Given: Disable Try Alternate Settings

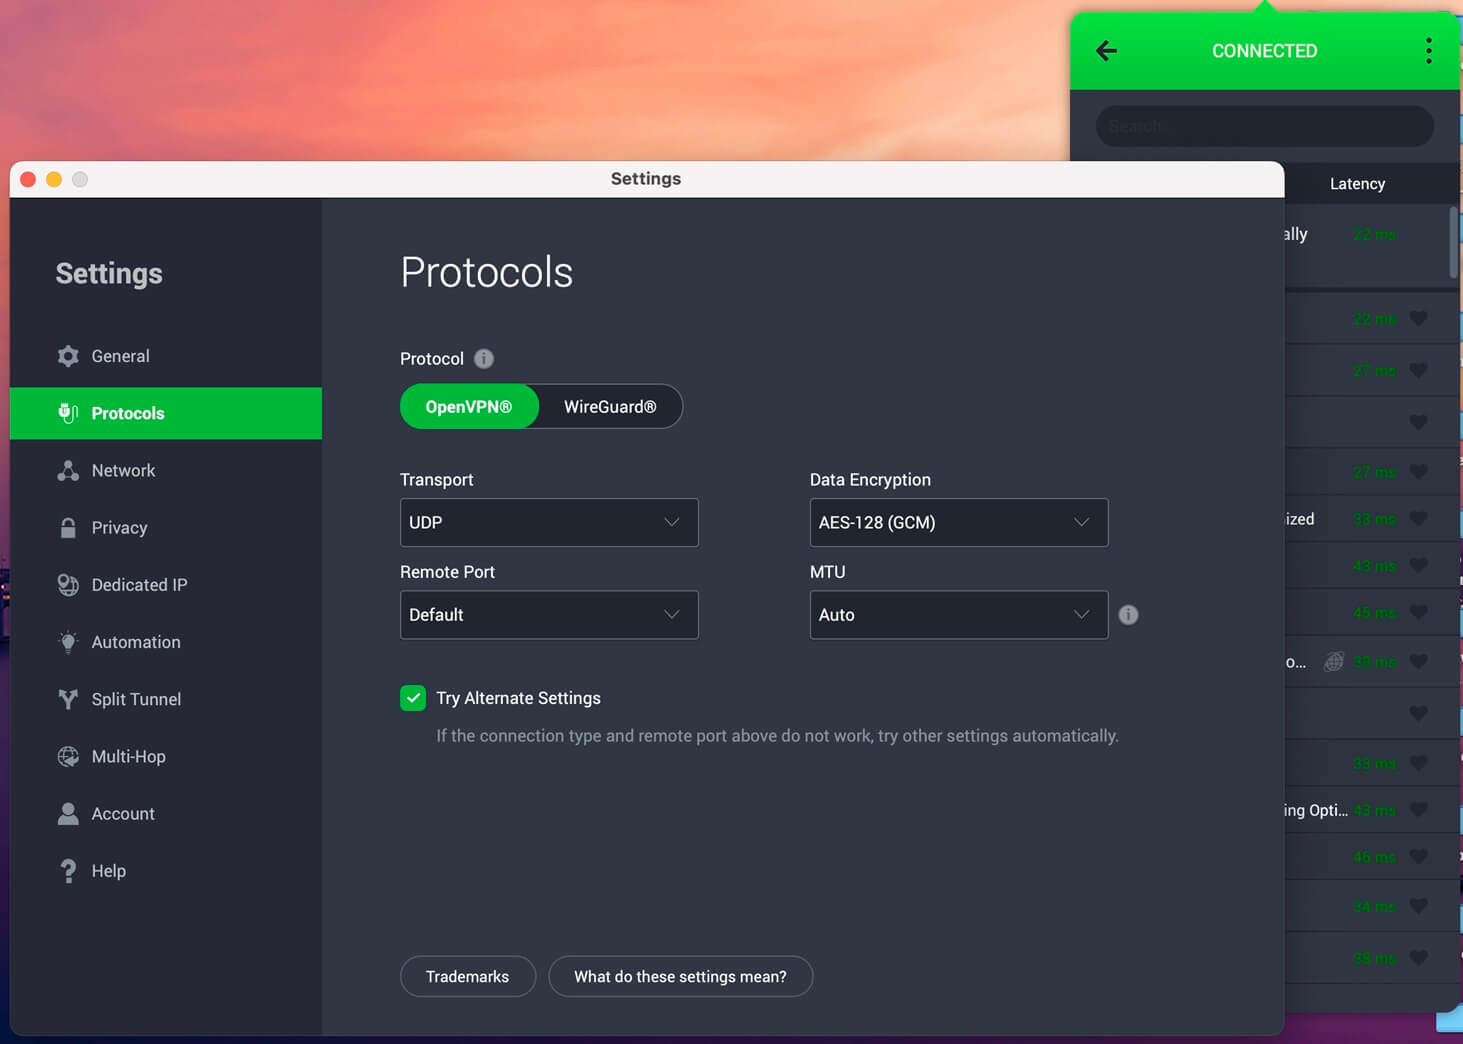Looking at the screenshot, I should pos(413,698).
